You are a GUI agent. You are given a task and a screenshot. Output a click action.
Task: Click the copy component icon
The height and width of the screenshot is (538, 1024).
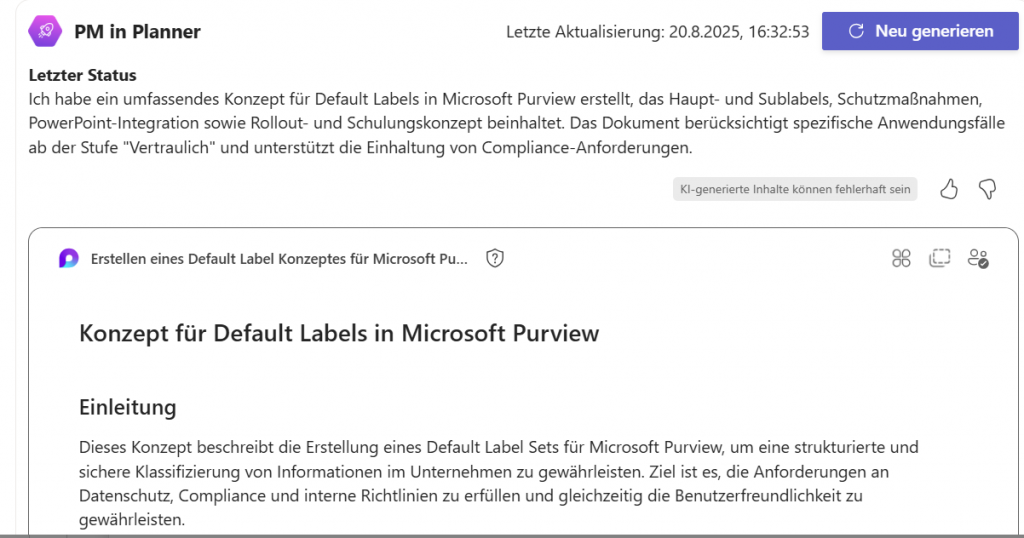[x=939, y=259]
